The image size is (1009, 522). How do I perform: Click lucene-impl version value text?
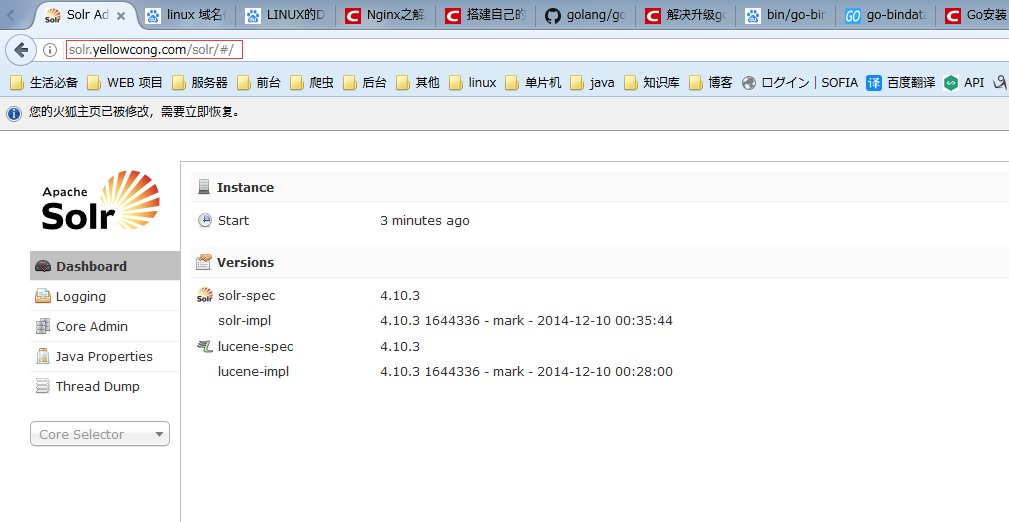pyautogui.click(x=526, y=371)
